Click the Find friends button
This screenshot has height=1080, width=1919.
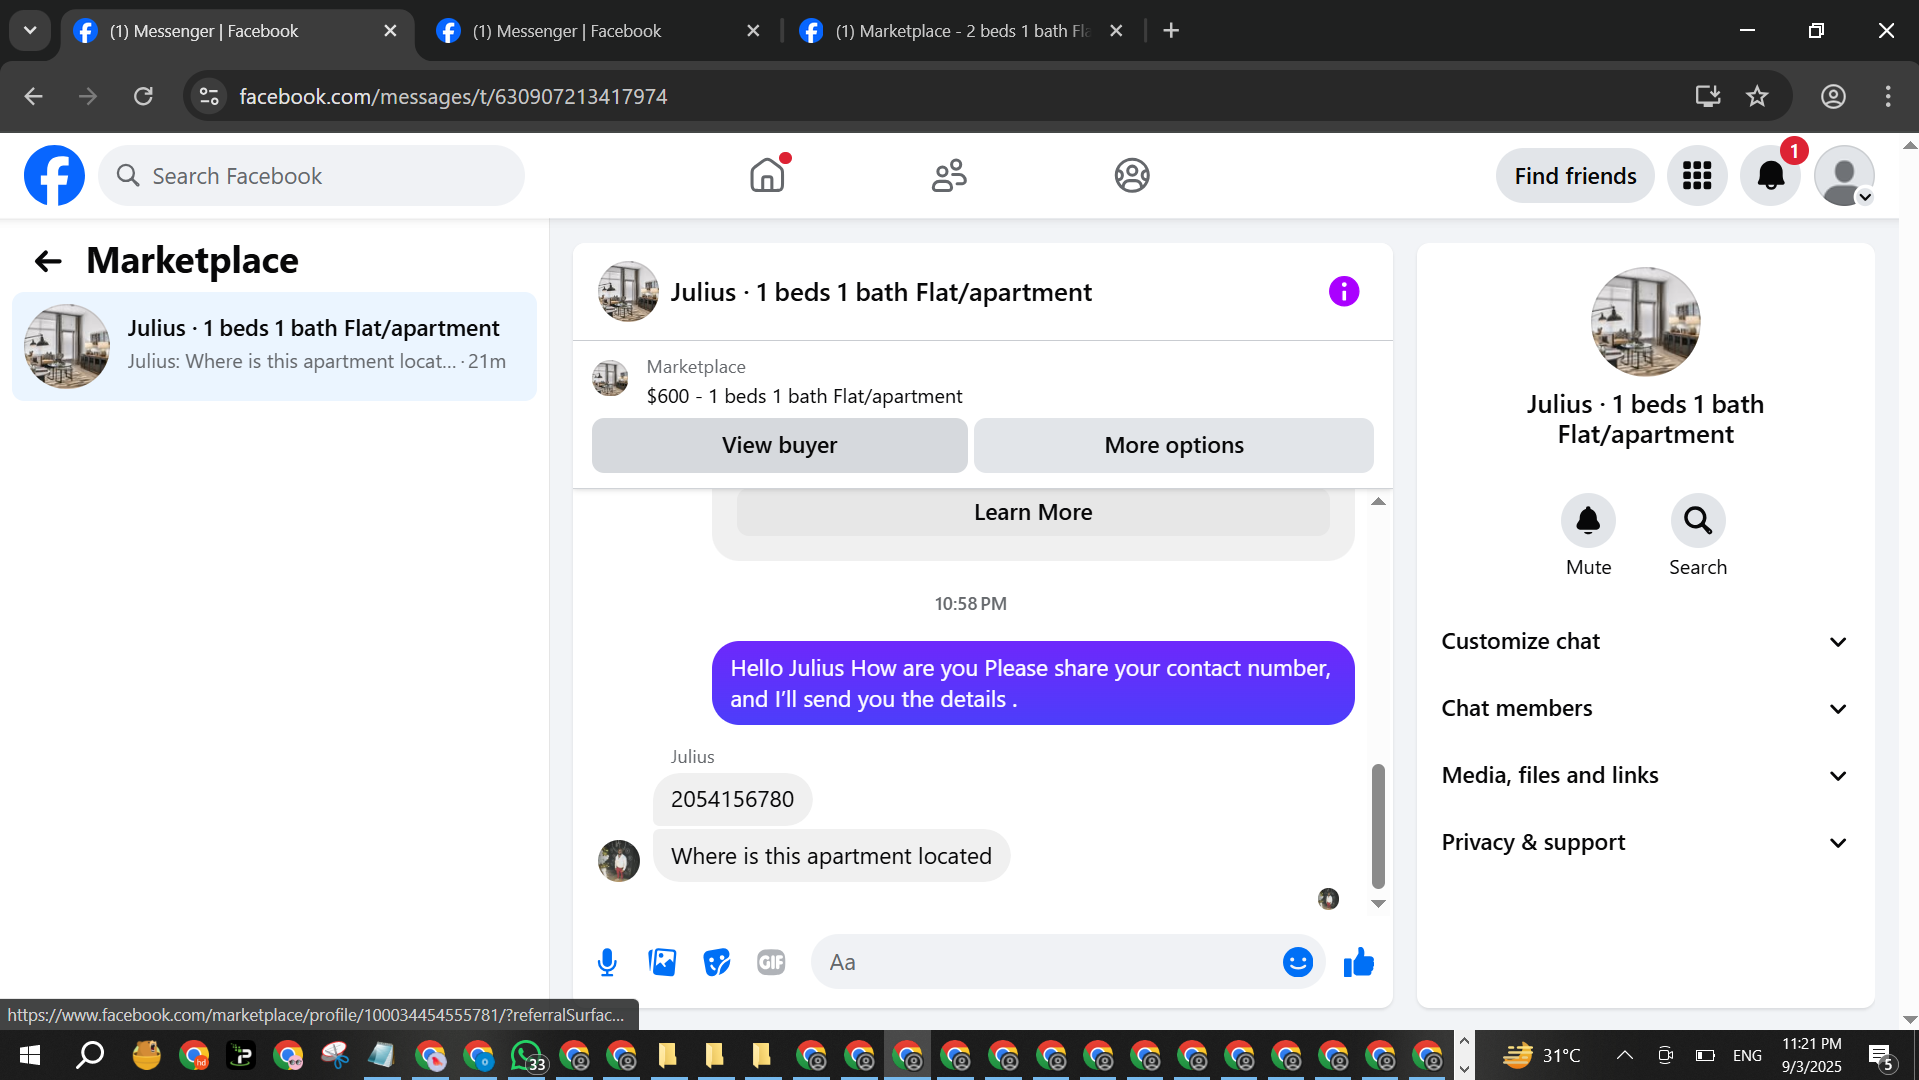click(1575, 176)
